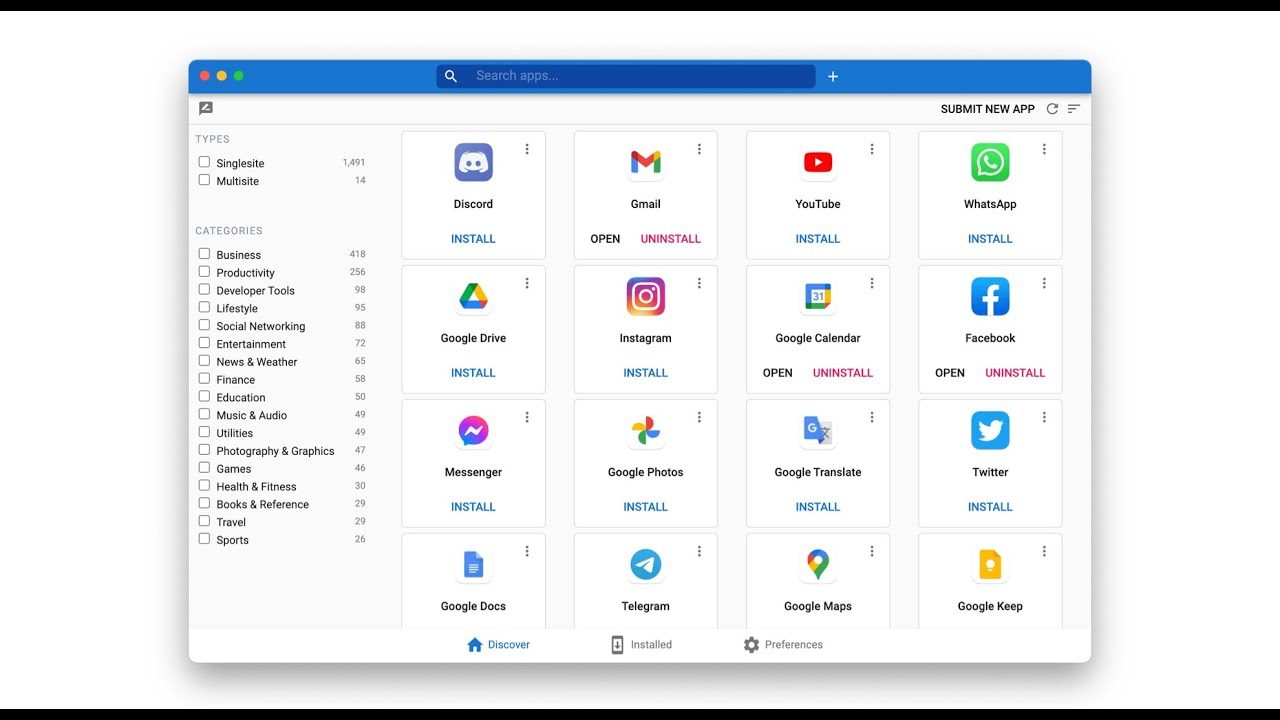Click the Discord app icon
The height and width of the screenshot is (720, 1280).
[473, 162]
